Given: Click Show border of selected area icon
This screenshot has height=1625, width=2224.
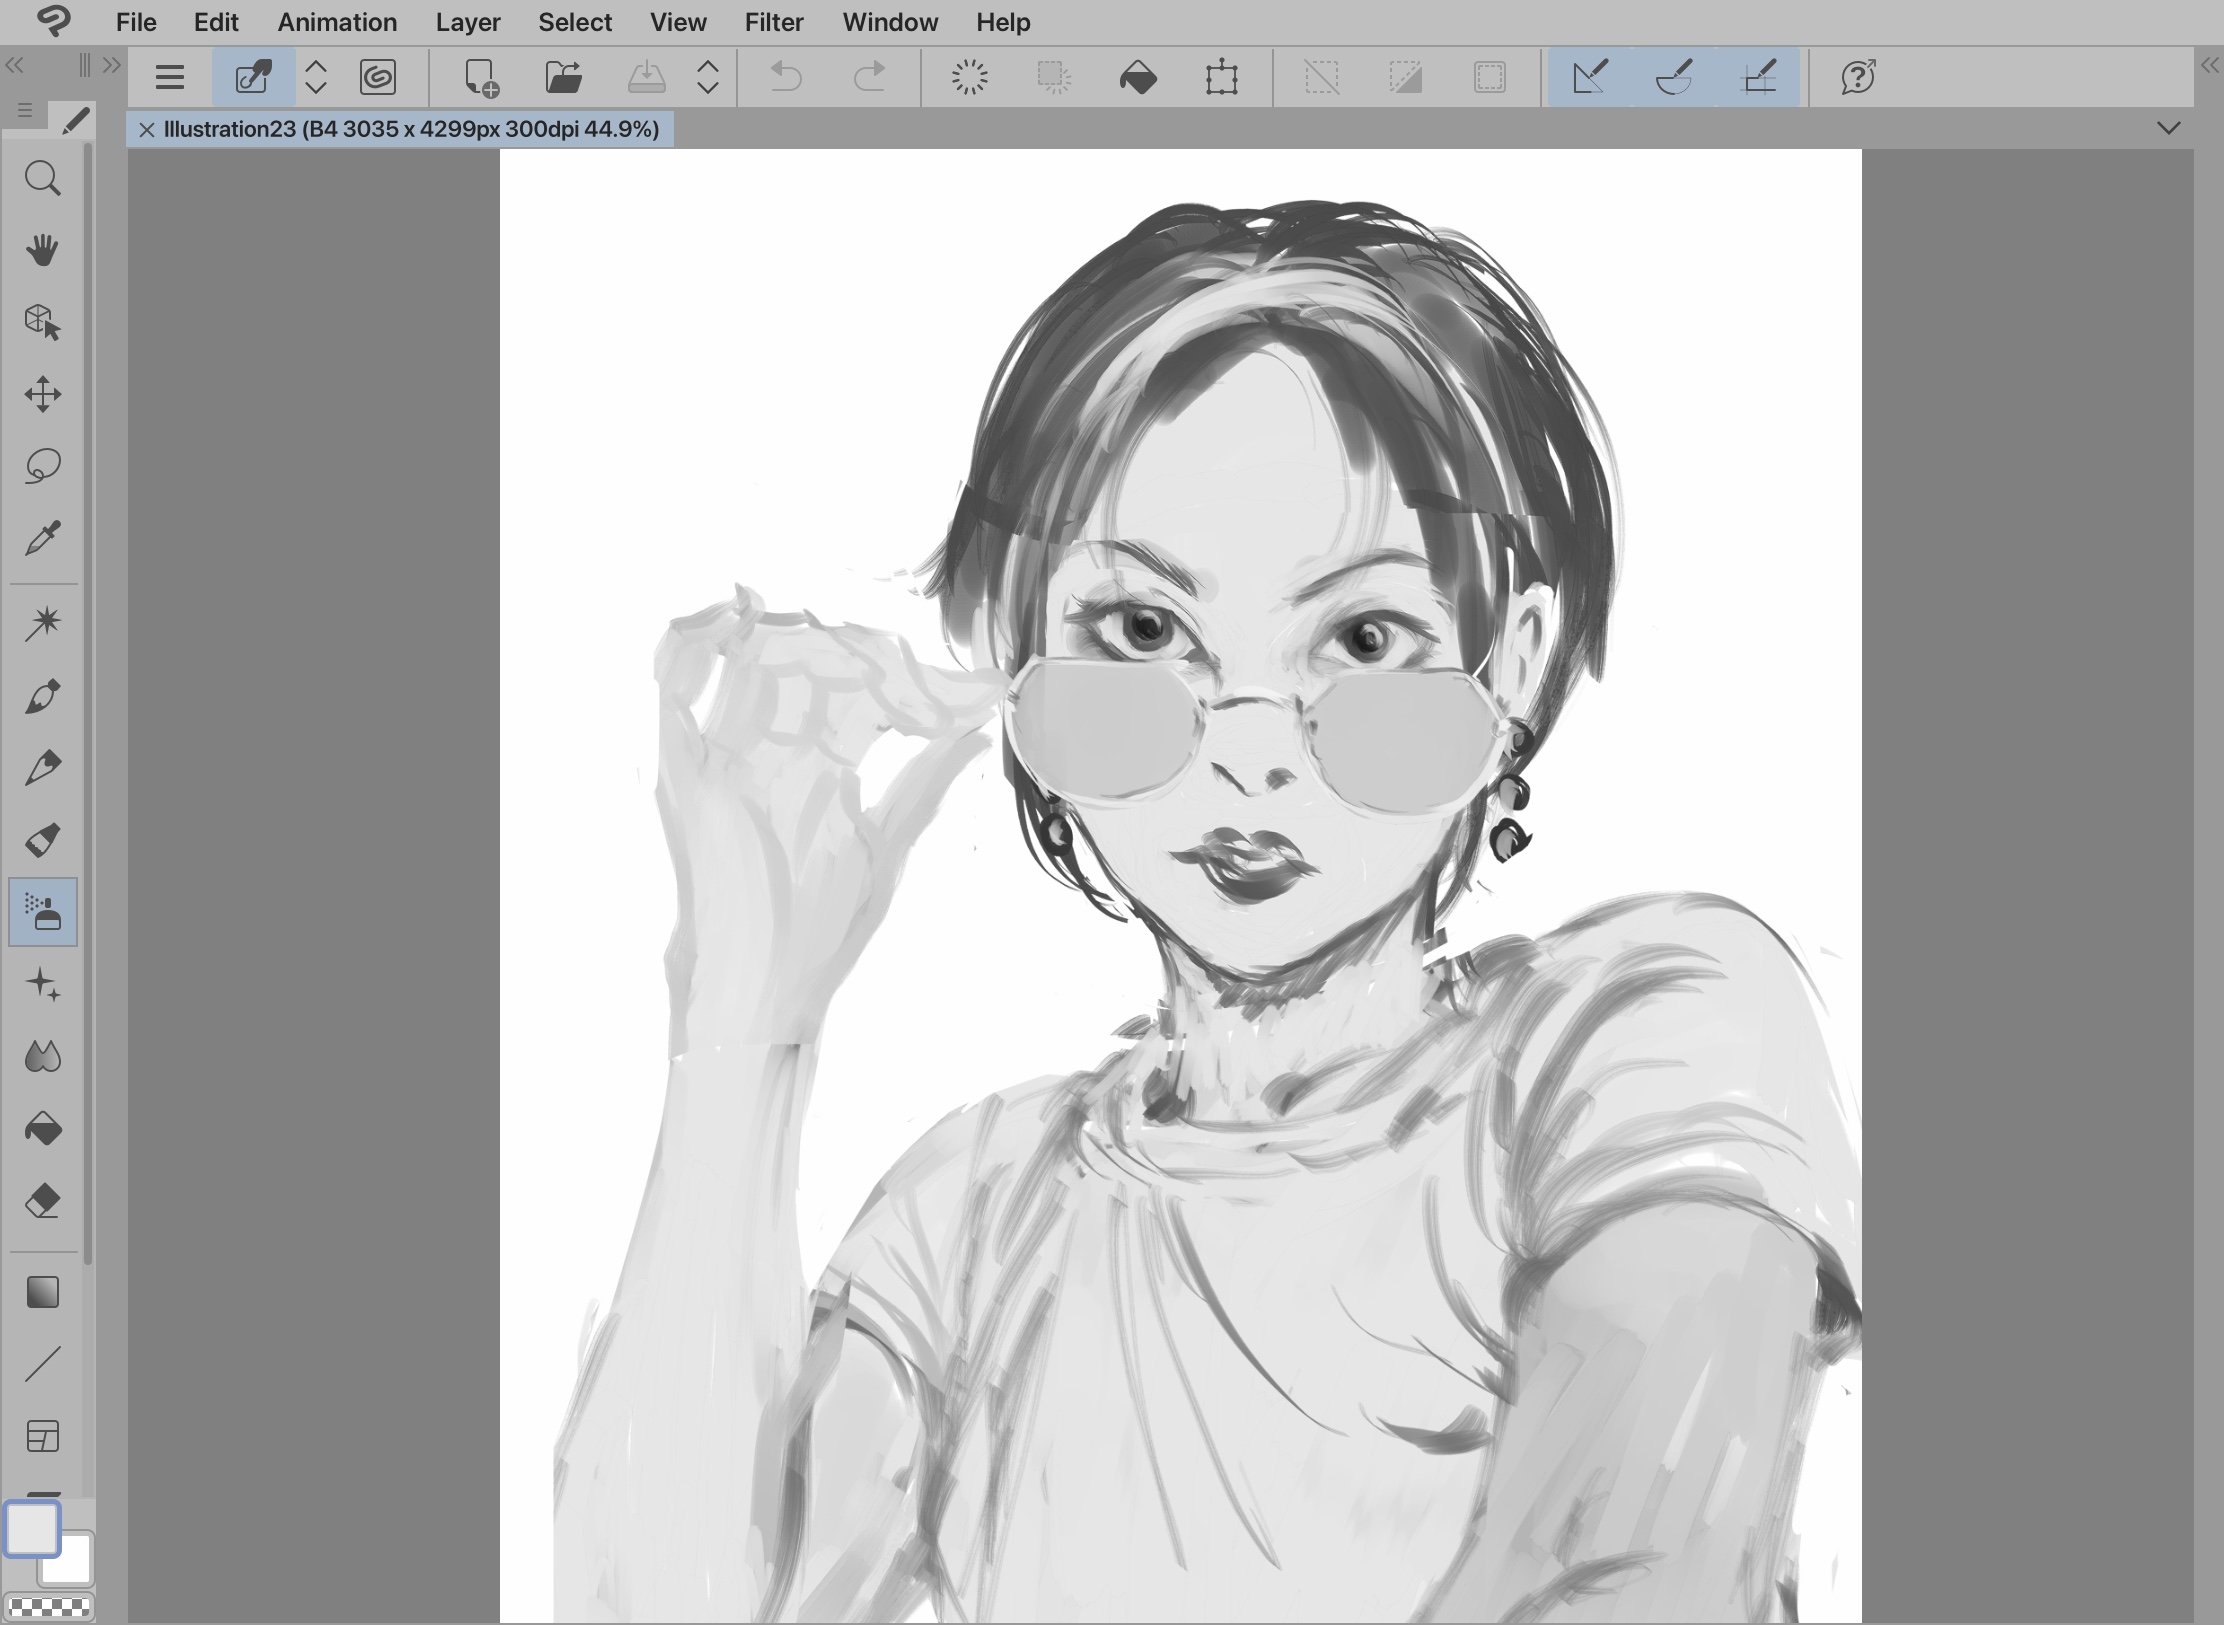Looking at the screenshot, I should point(1490,77).
